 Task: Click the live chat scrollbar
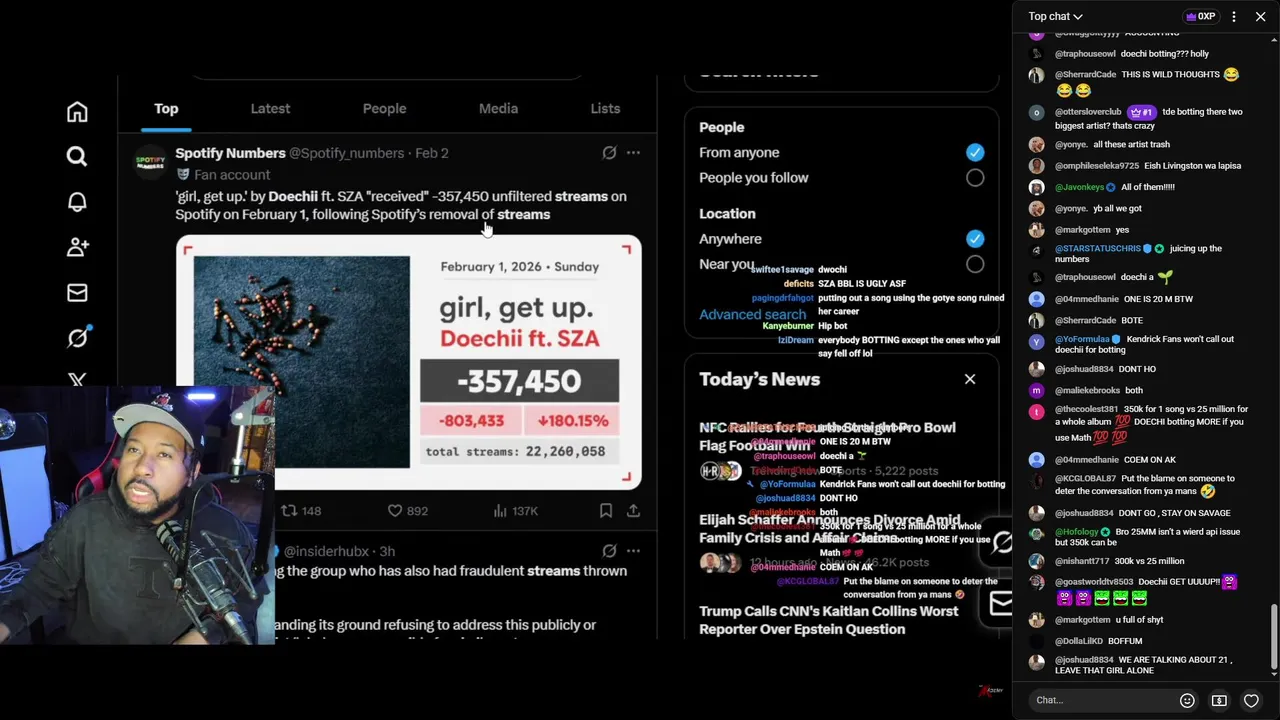pyautogui.click(x=1273, y=638)
